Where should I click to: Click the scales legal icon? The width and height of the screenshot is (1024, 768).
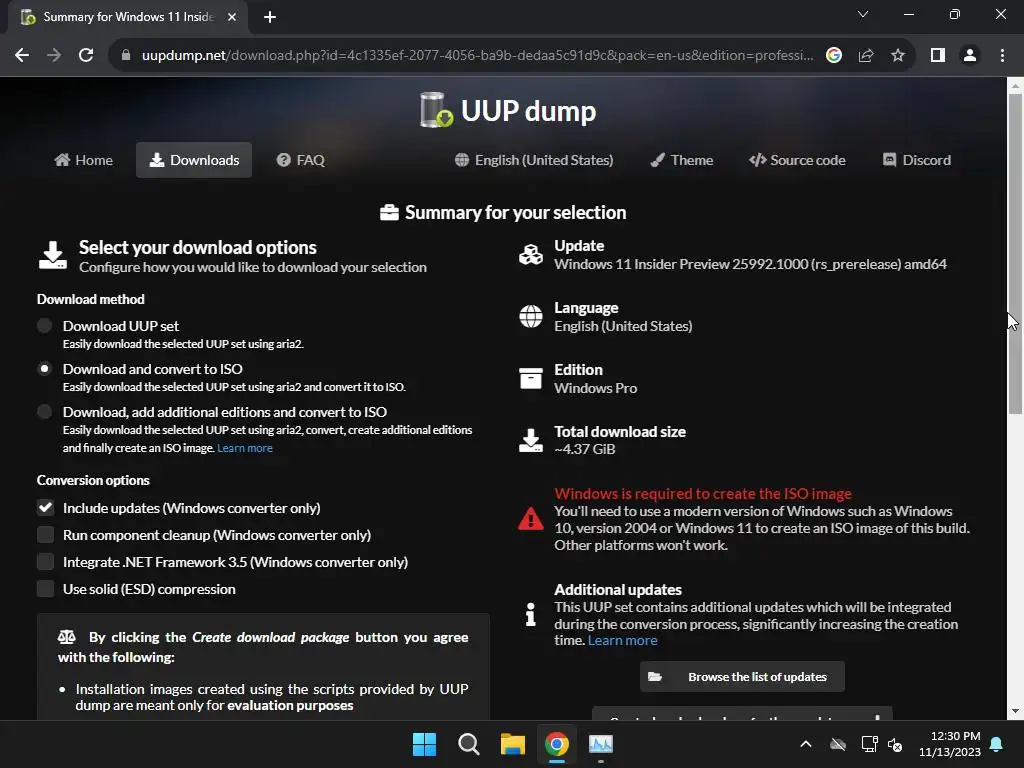[67, 637]
